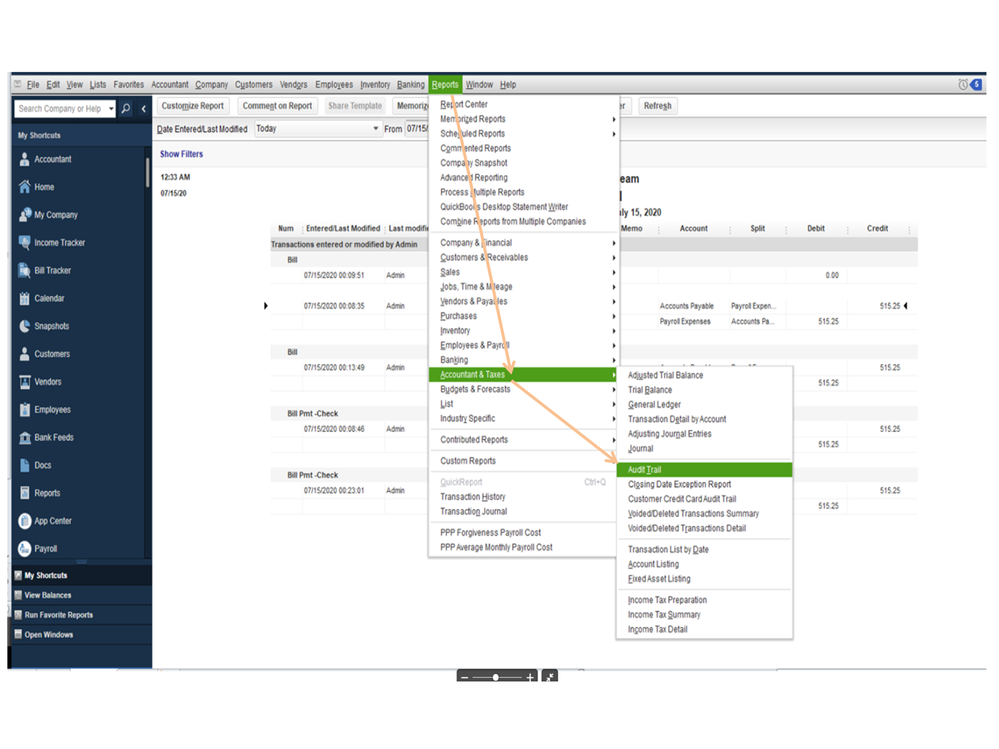Choose Trial Balance report
This screenshot has width=999, height=749.
click(x=650, y=390)
